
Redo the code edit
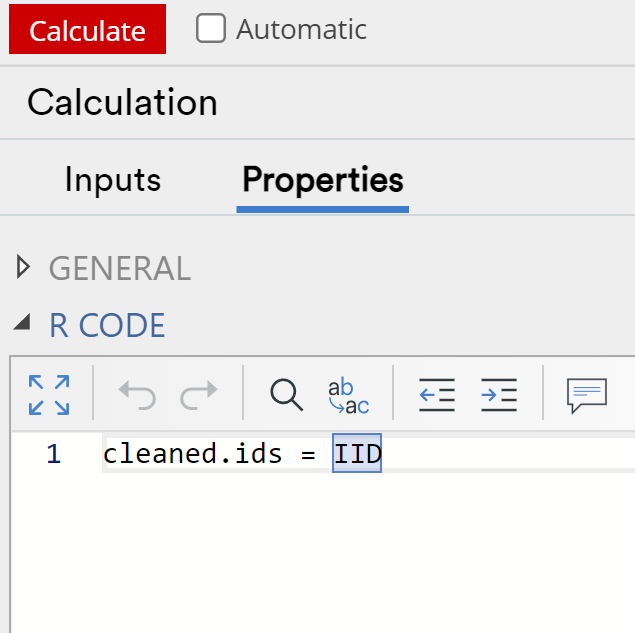coord(198,395)
